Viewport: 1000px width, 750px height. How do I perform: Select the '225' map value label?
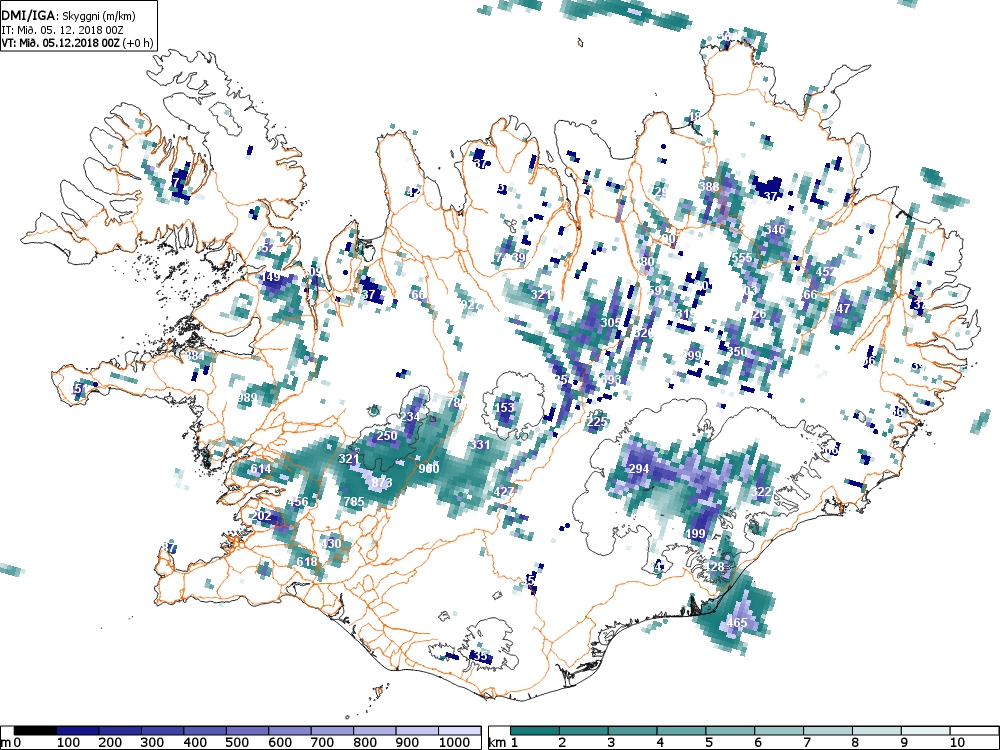597,422
